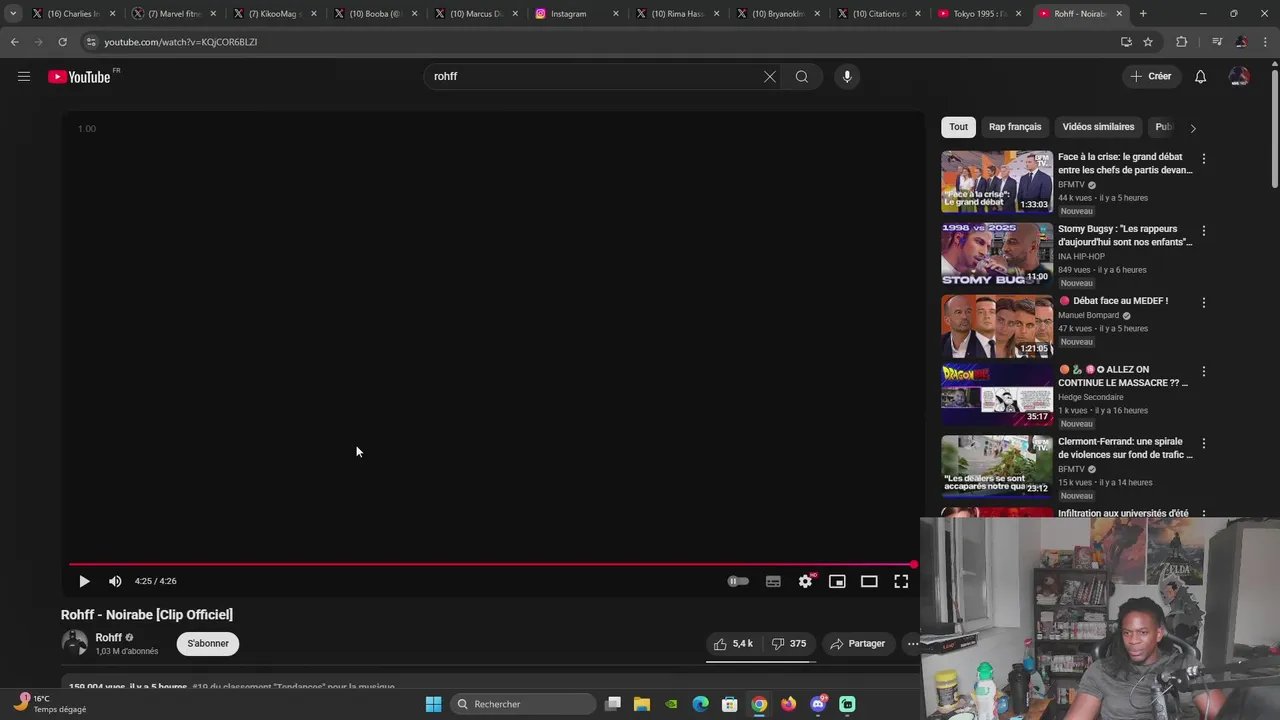1280x720 pixels.
Task: Open the player settings gear
Action: point(805,581)
